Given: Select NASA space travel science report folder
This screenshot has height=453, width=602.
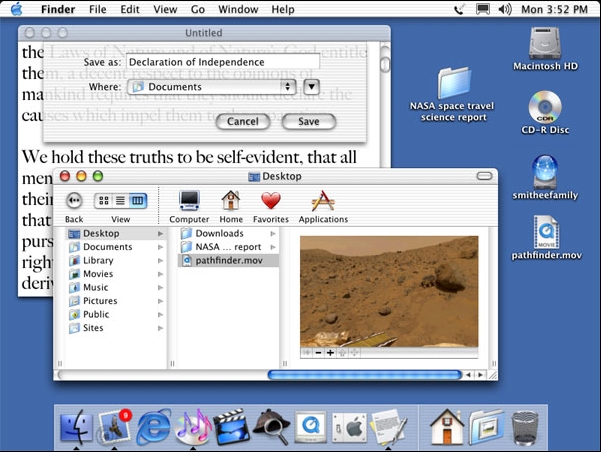Looking at the screenshot, I should [x=453, y=94].
